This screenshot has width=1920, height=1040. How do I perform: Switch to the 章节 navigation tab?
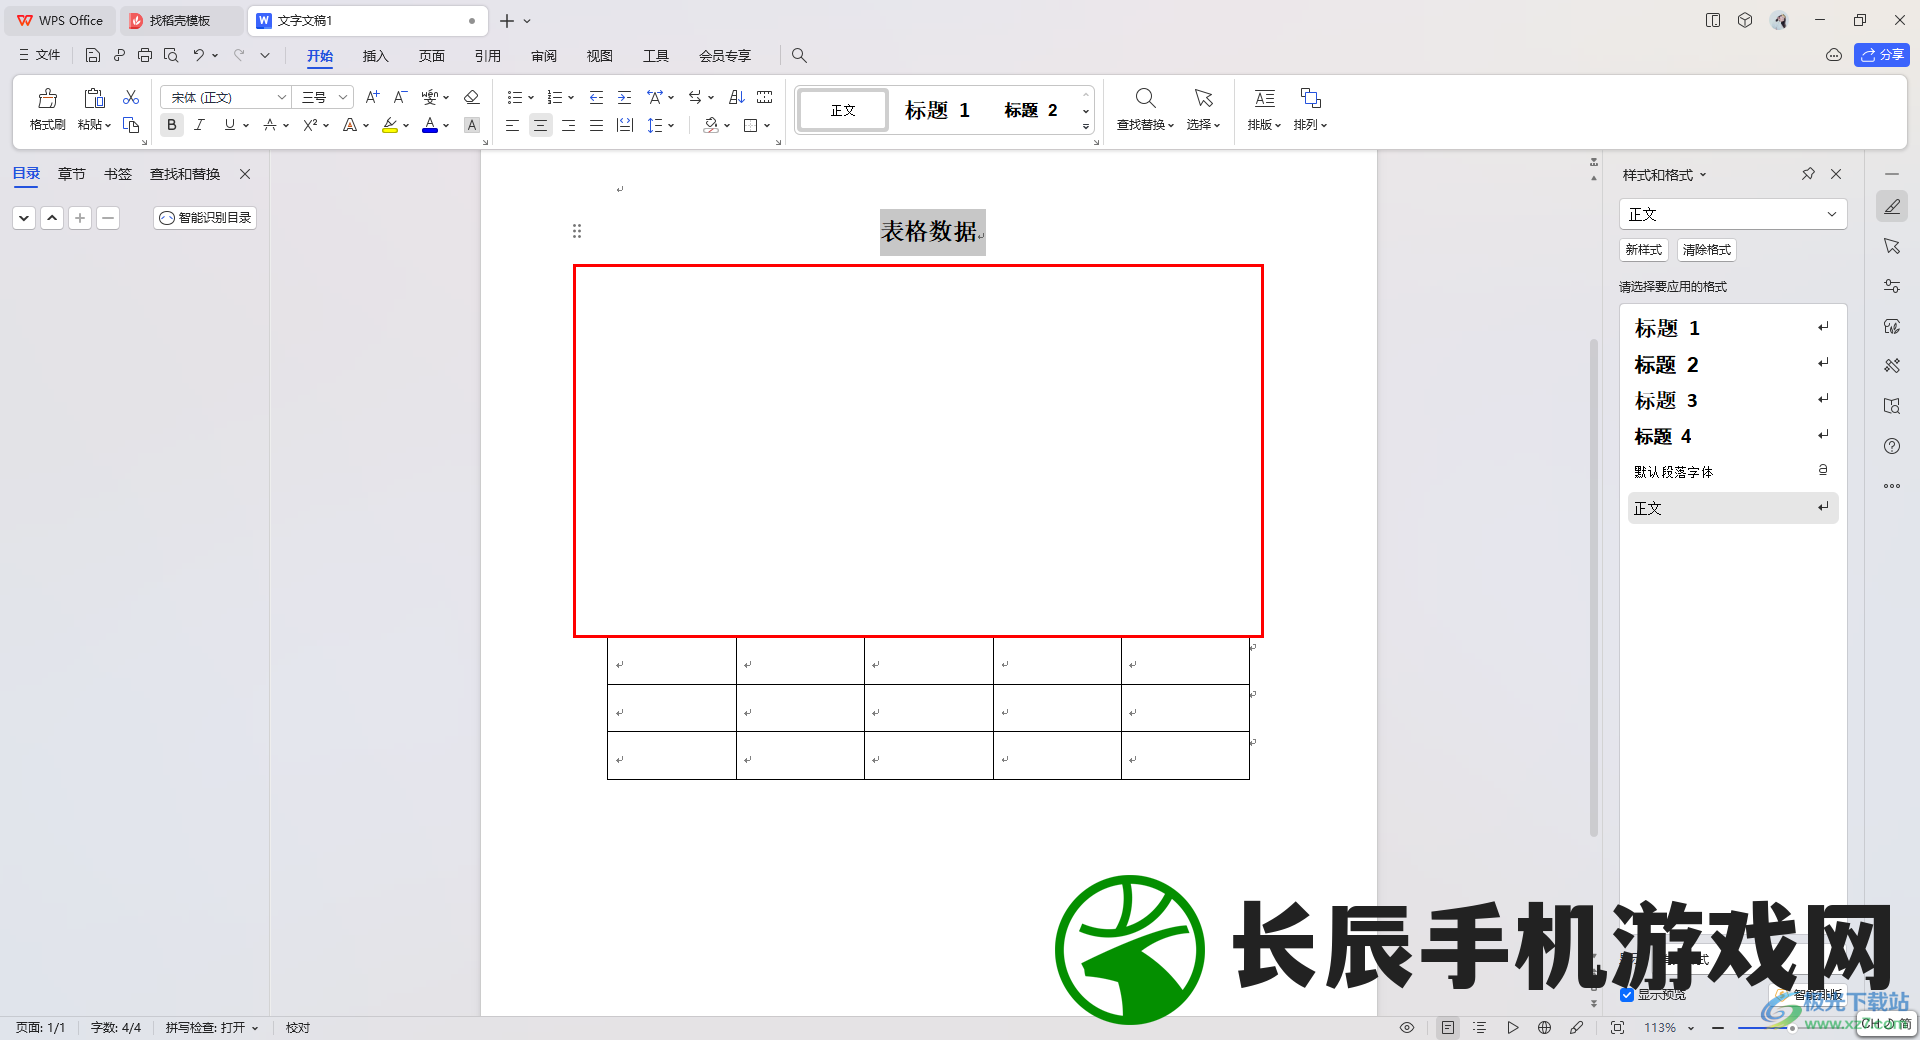[x=71, y=174]
